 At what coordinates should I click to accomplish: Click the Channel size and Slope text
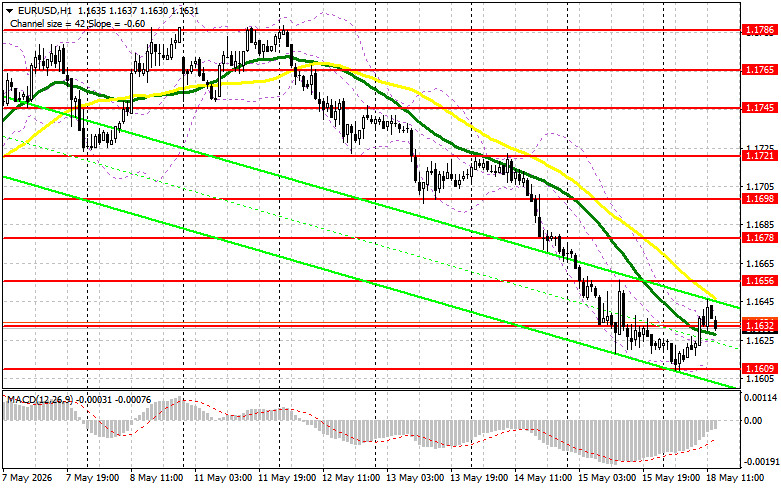pyautogui.click(x=78, y=23)
